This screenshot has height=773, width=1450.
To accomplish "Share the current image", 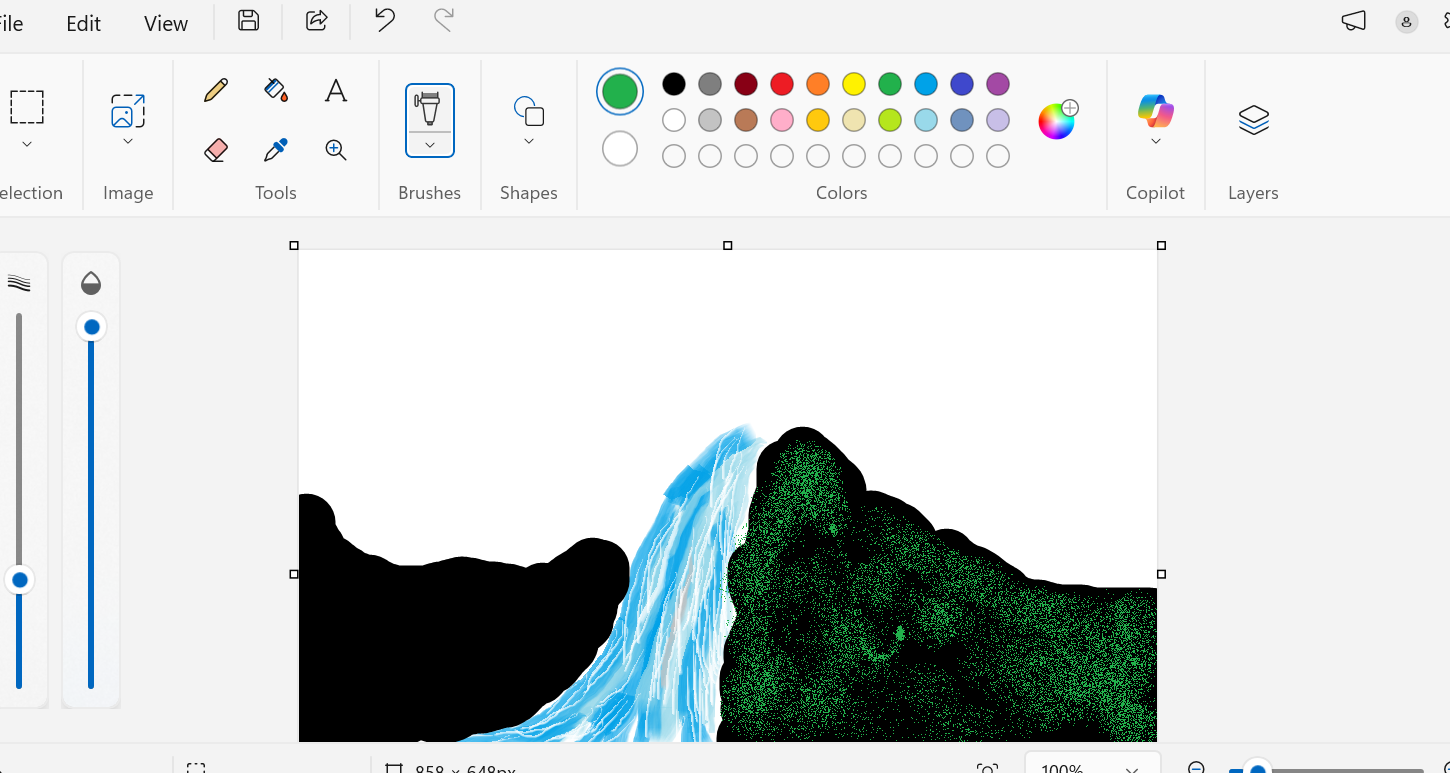I will [x=316, y=21].
